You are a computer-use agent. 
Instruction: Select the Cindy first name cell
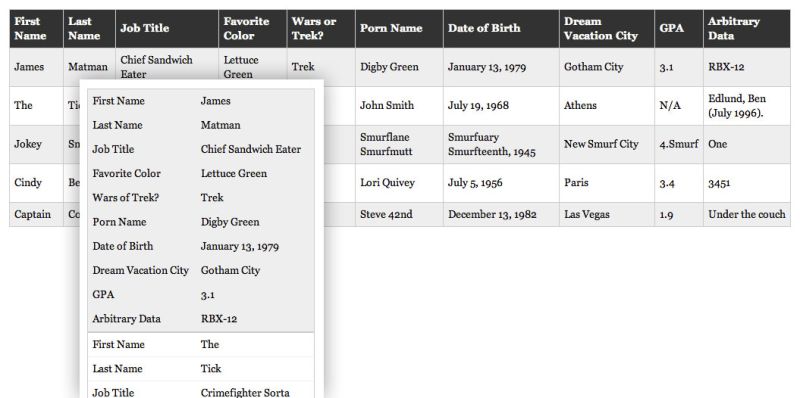point(36,183)
